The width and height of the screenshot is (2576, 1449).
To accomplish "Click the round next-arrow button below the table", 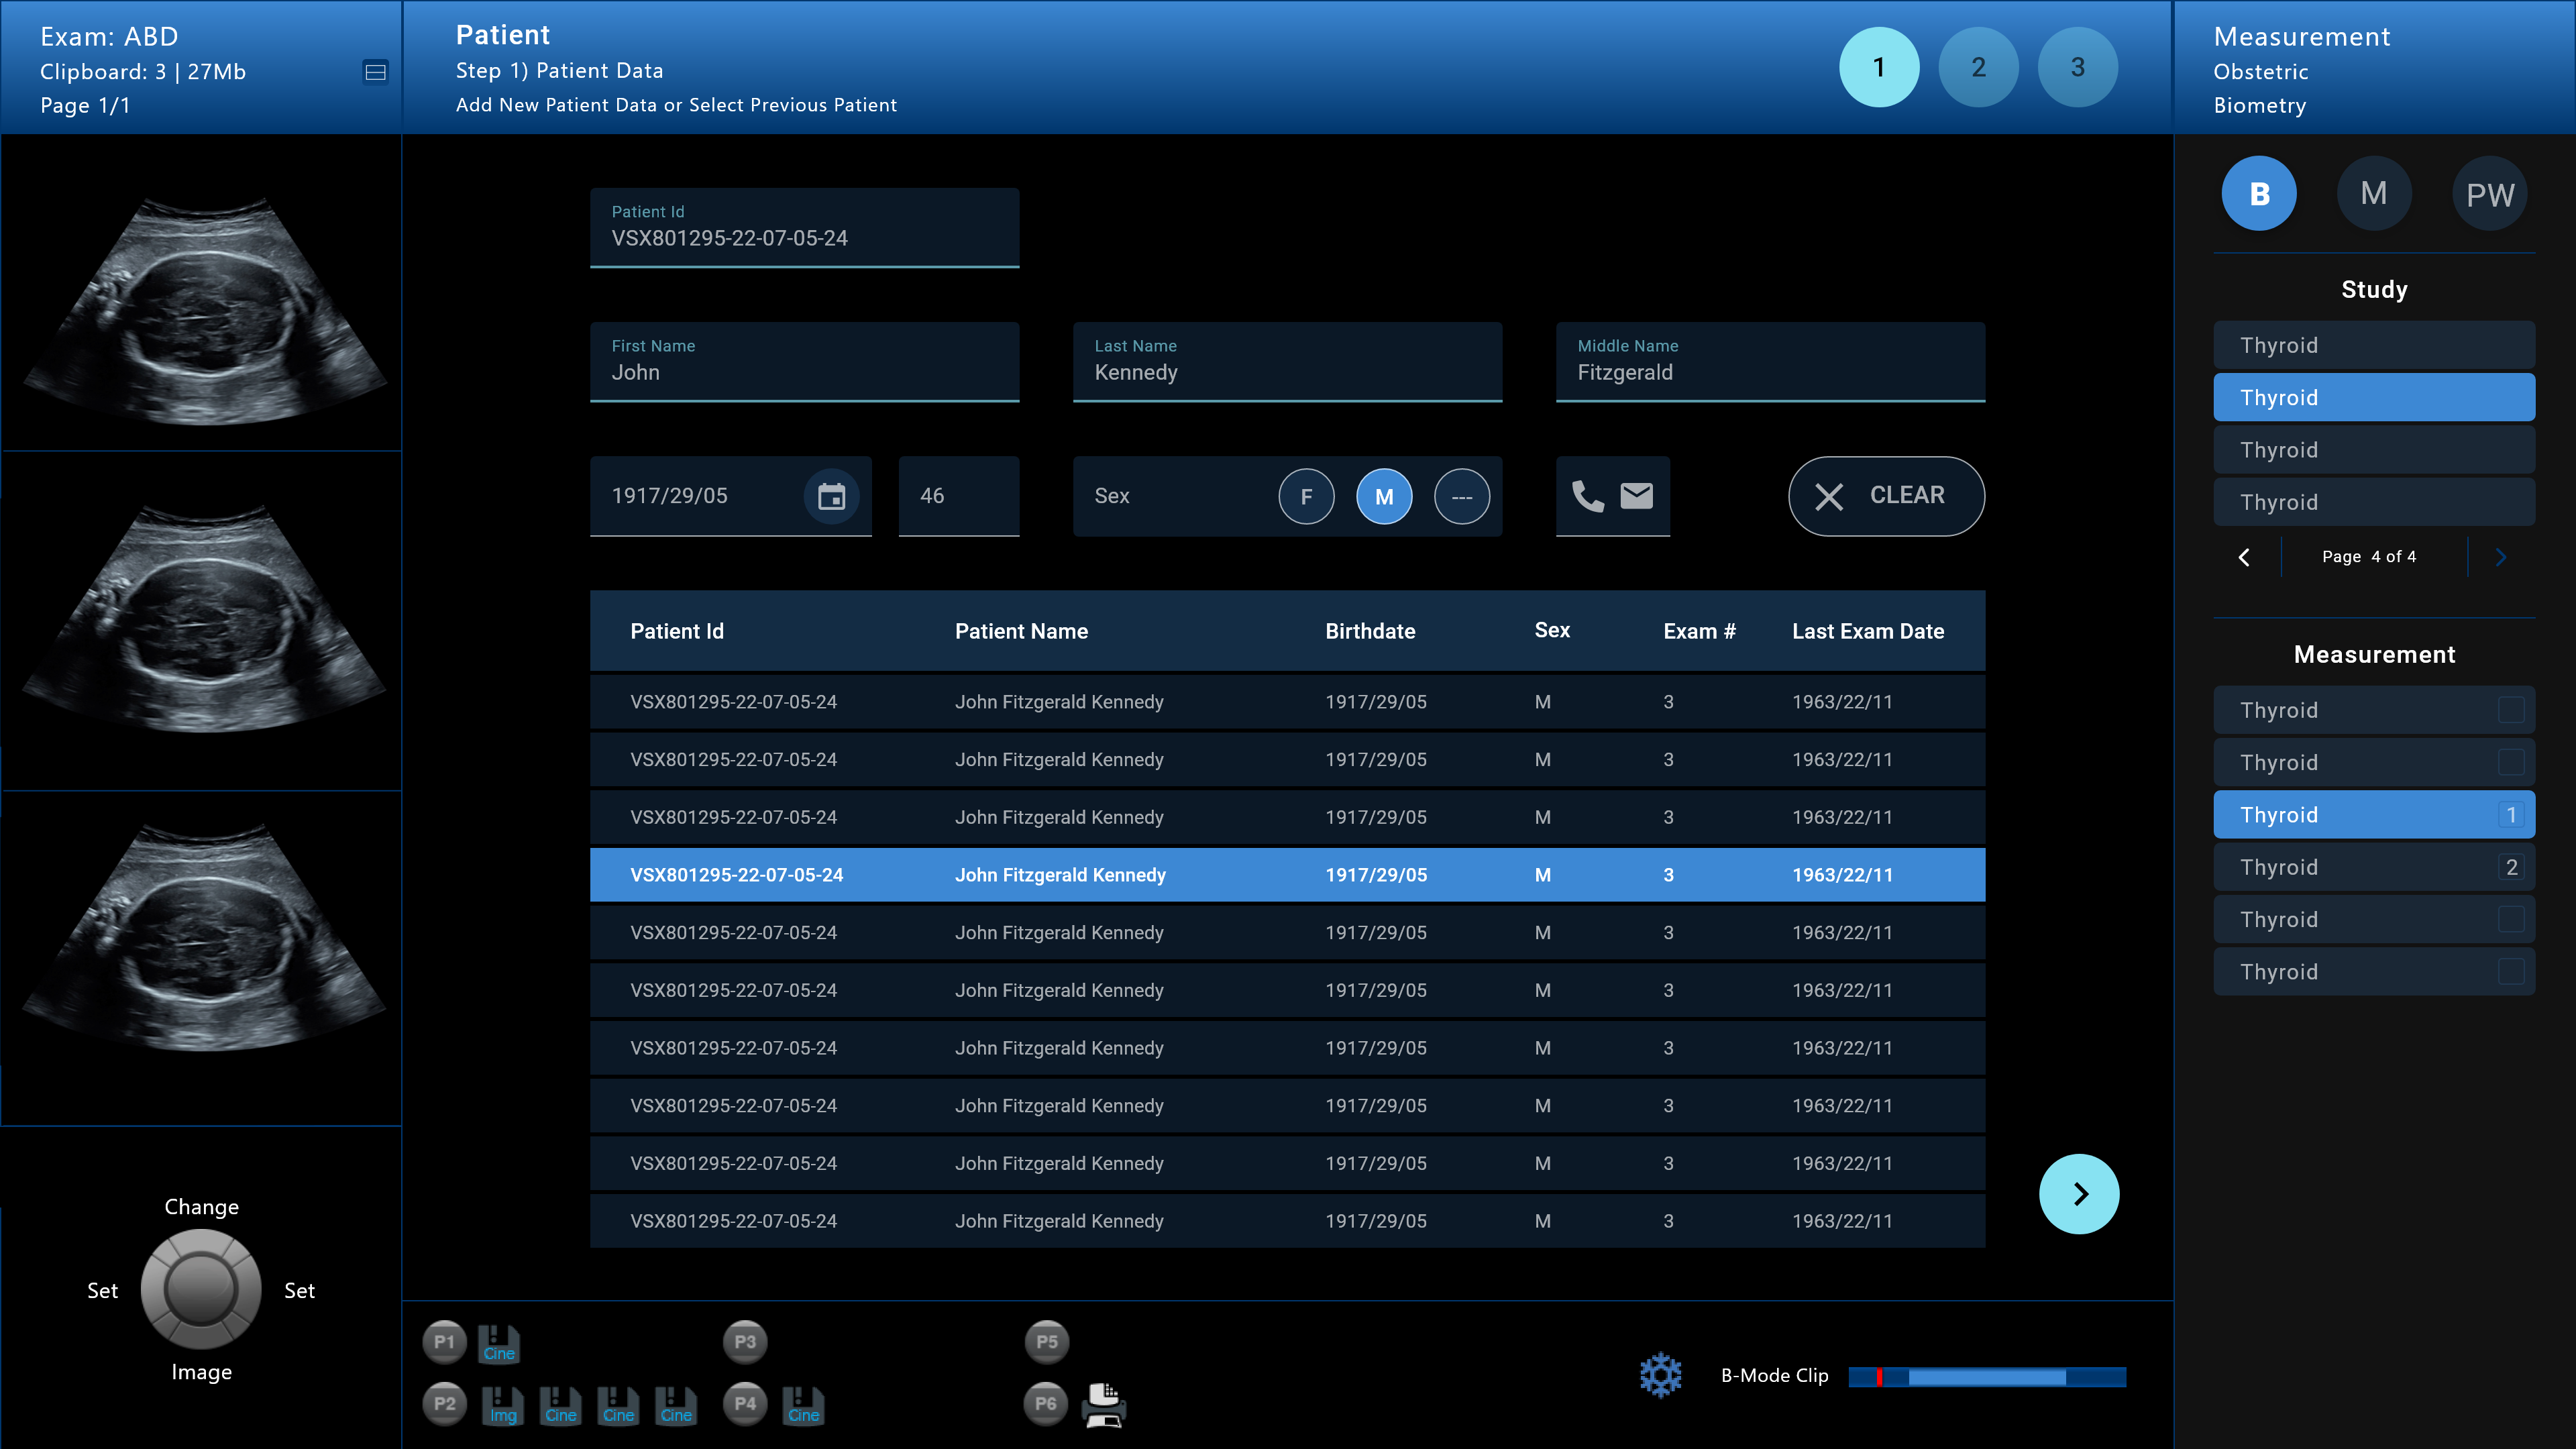I will tap(2079, 1194).
